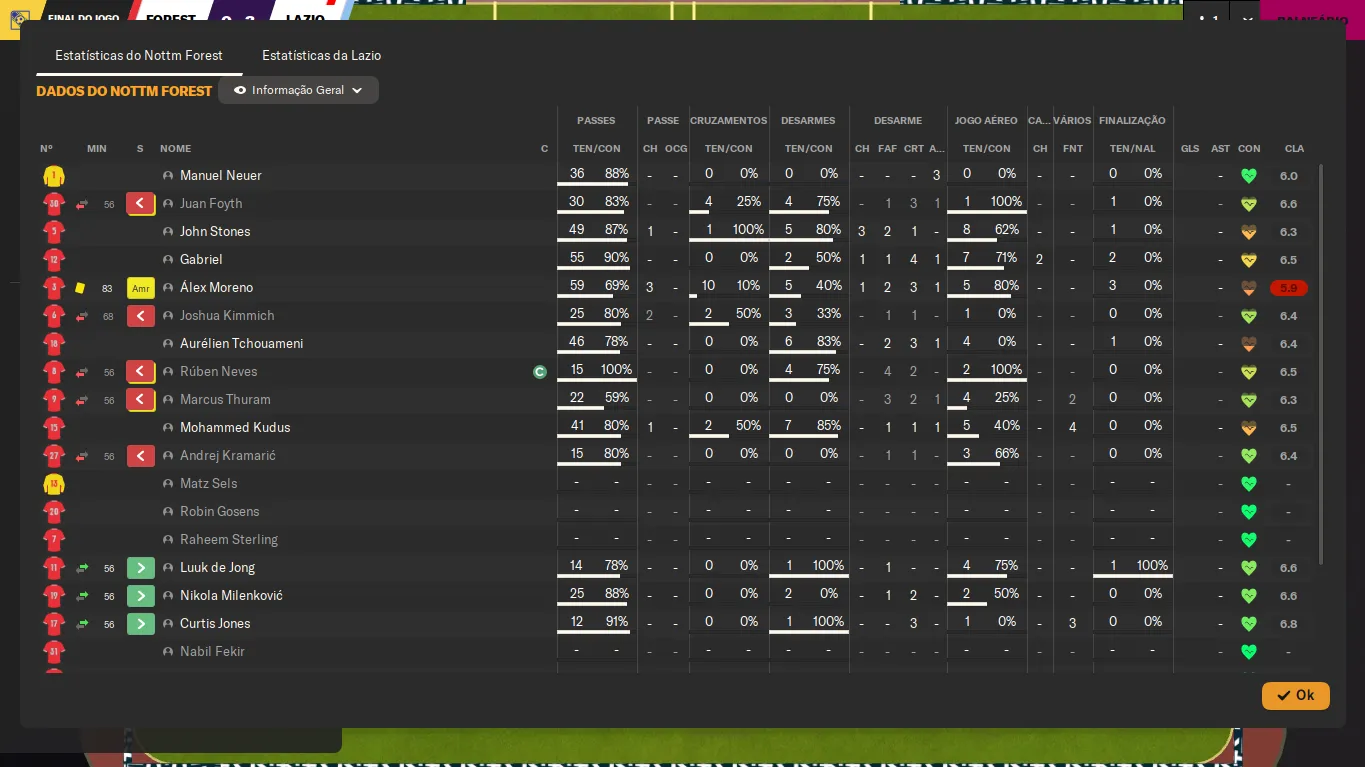Open Mohammed Kudus' player profile link
Image resolution: width=1365 pixels, height=767 pixels.
coord(235,428)
